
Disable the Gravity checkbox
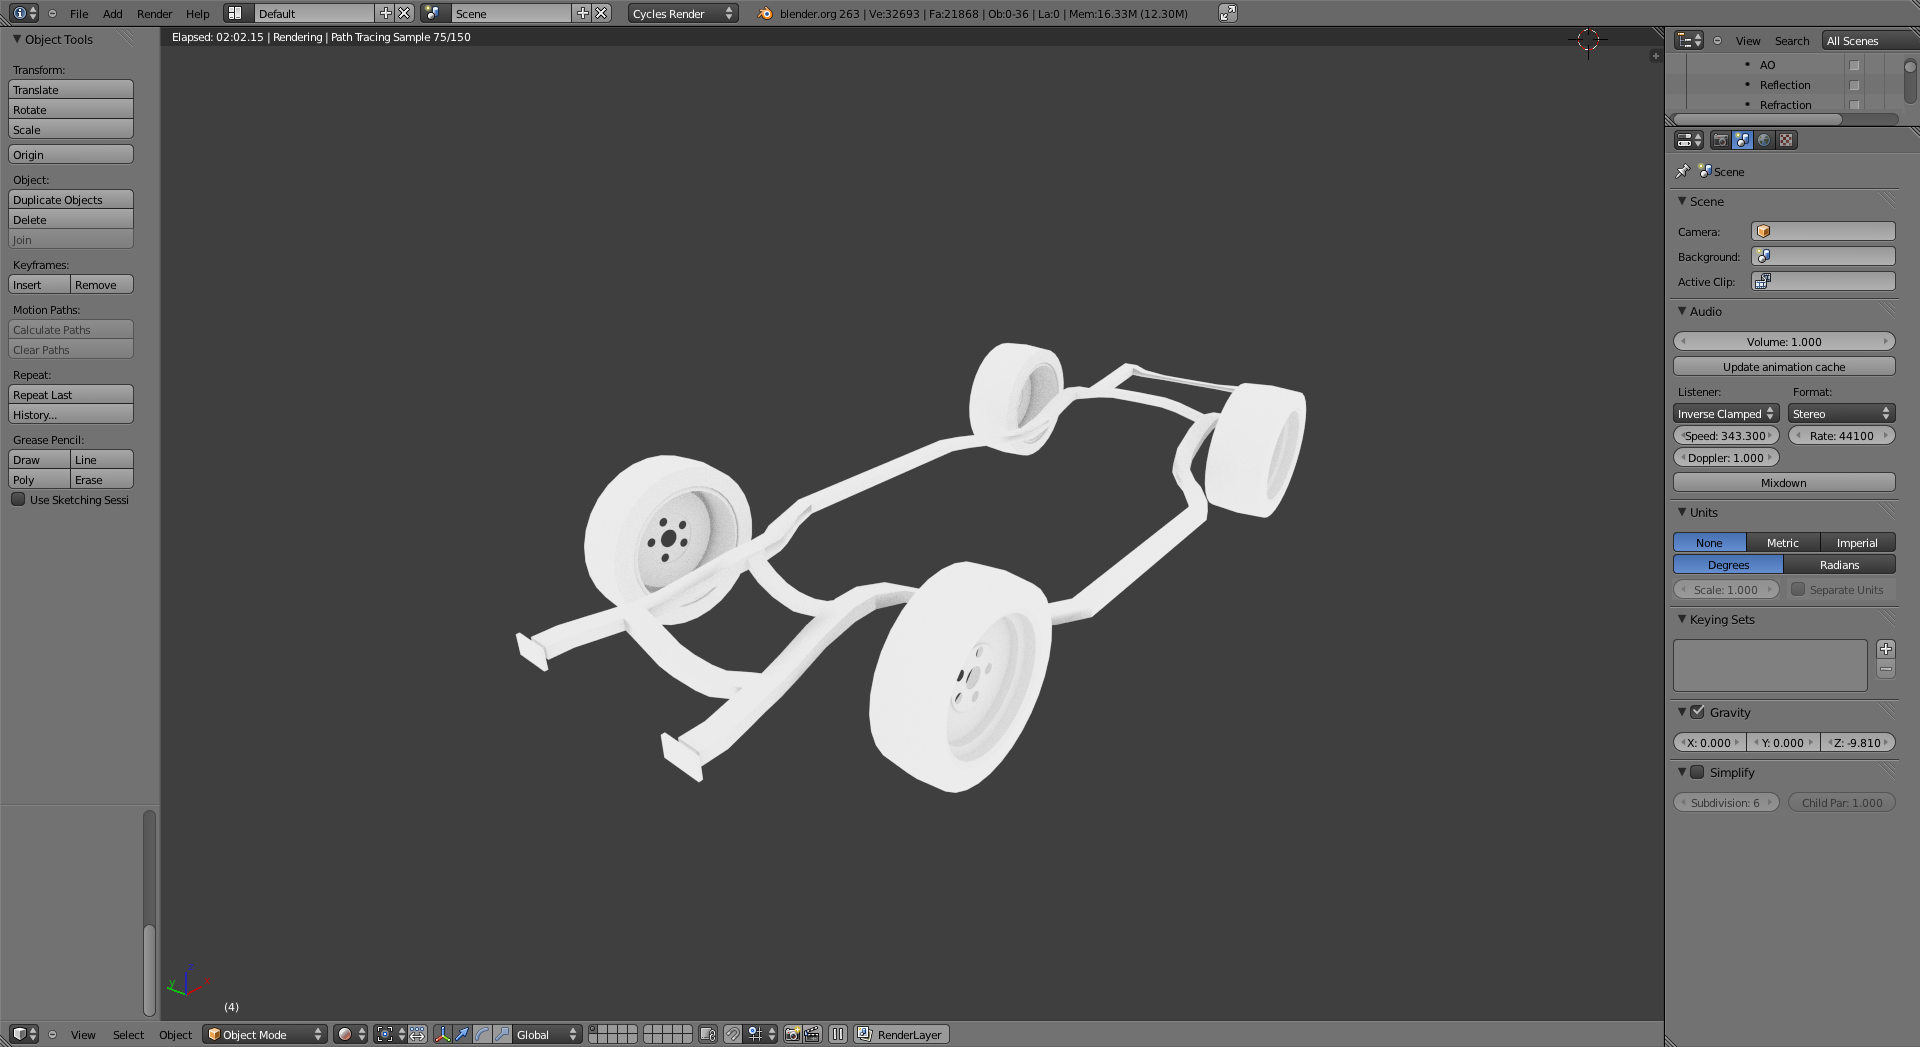pyautogui.click(x=1697, y=712)
